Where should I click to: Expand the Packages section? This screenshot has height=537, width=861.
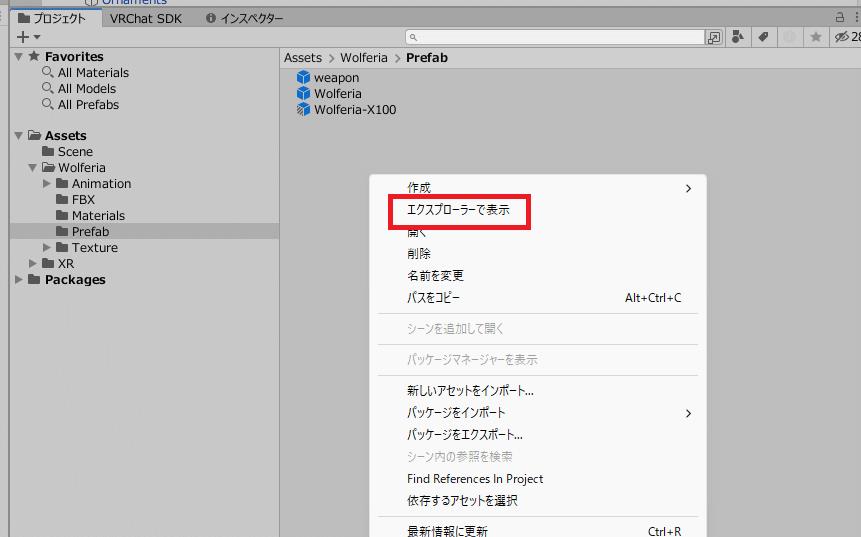pyautogui.click(x=19, y=279)
